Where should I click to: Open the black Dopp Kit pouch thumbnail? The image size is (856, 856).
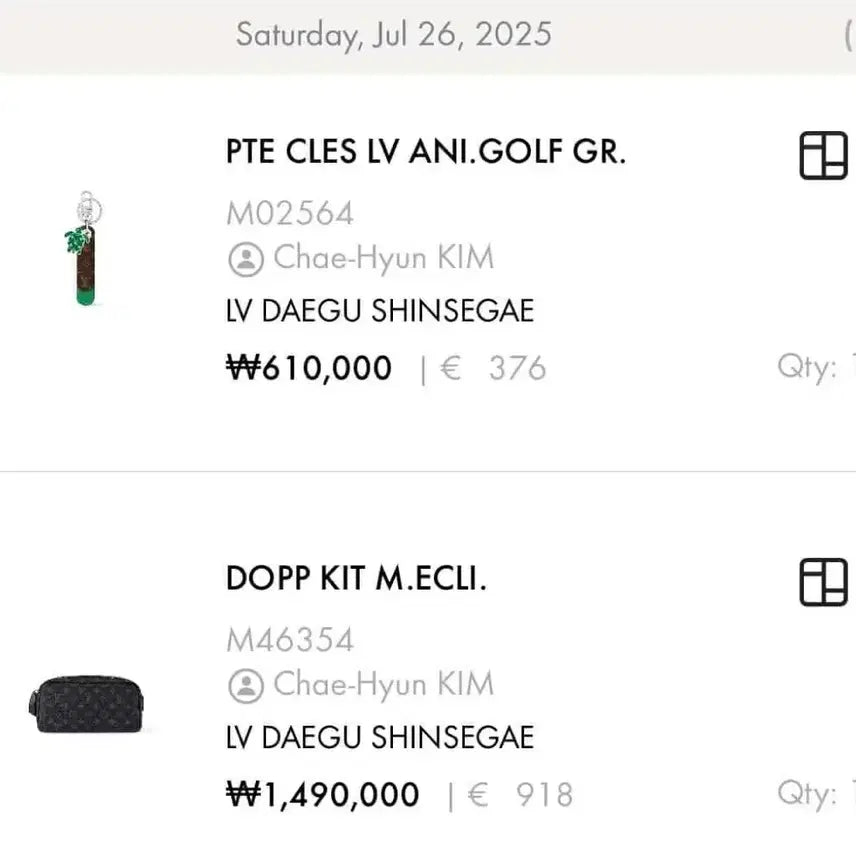tap(86, 701)
